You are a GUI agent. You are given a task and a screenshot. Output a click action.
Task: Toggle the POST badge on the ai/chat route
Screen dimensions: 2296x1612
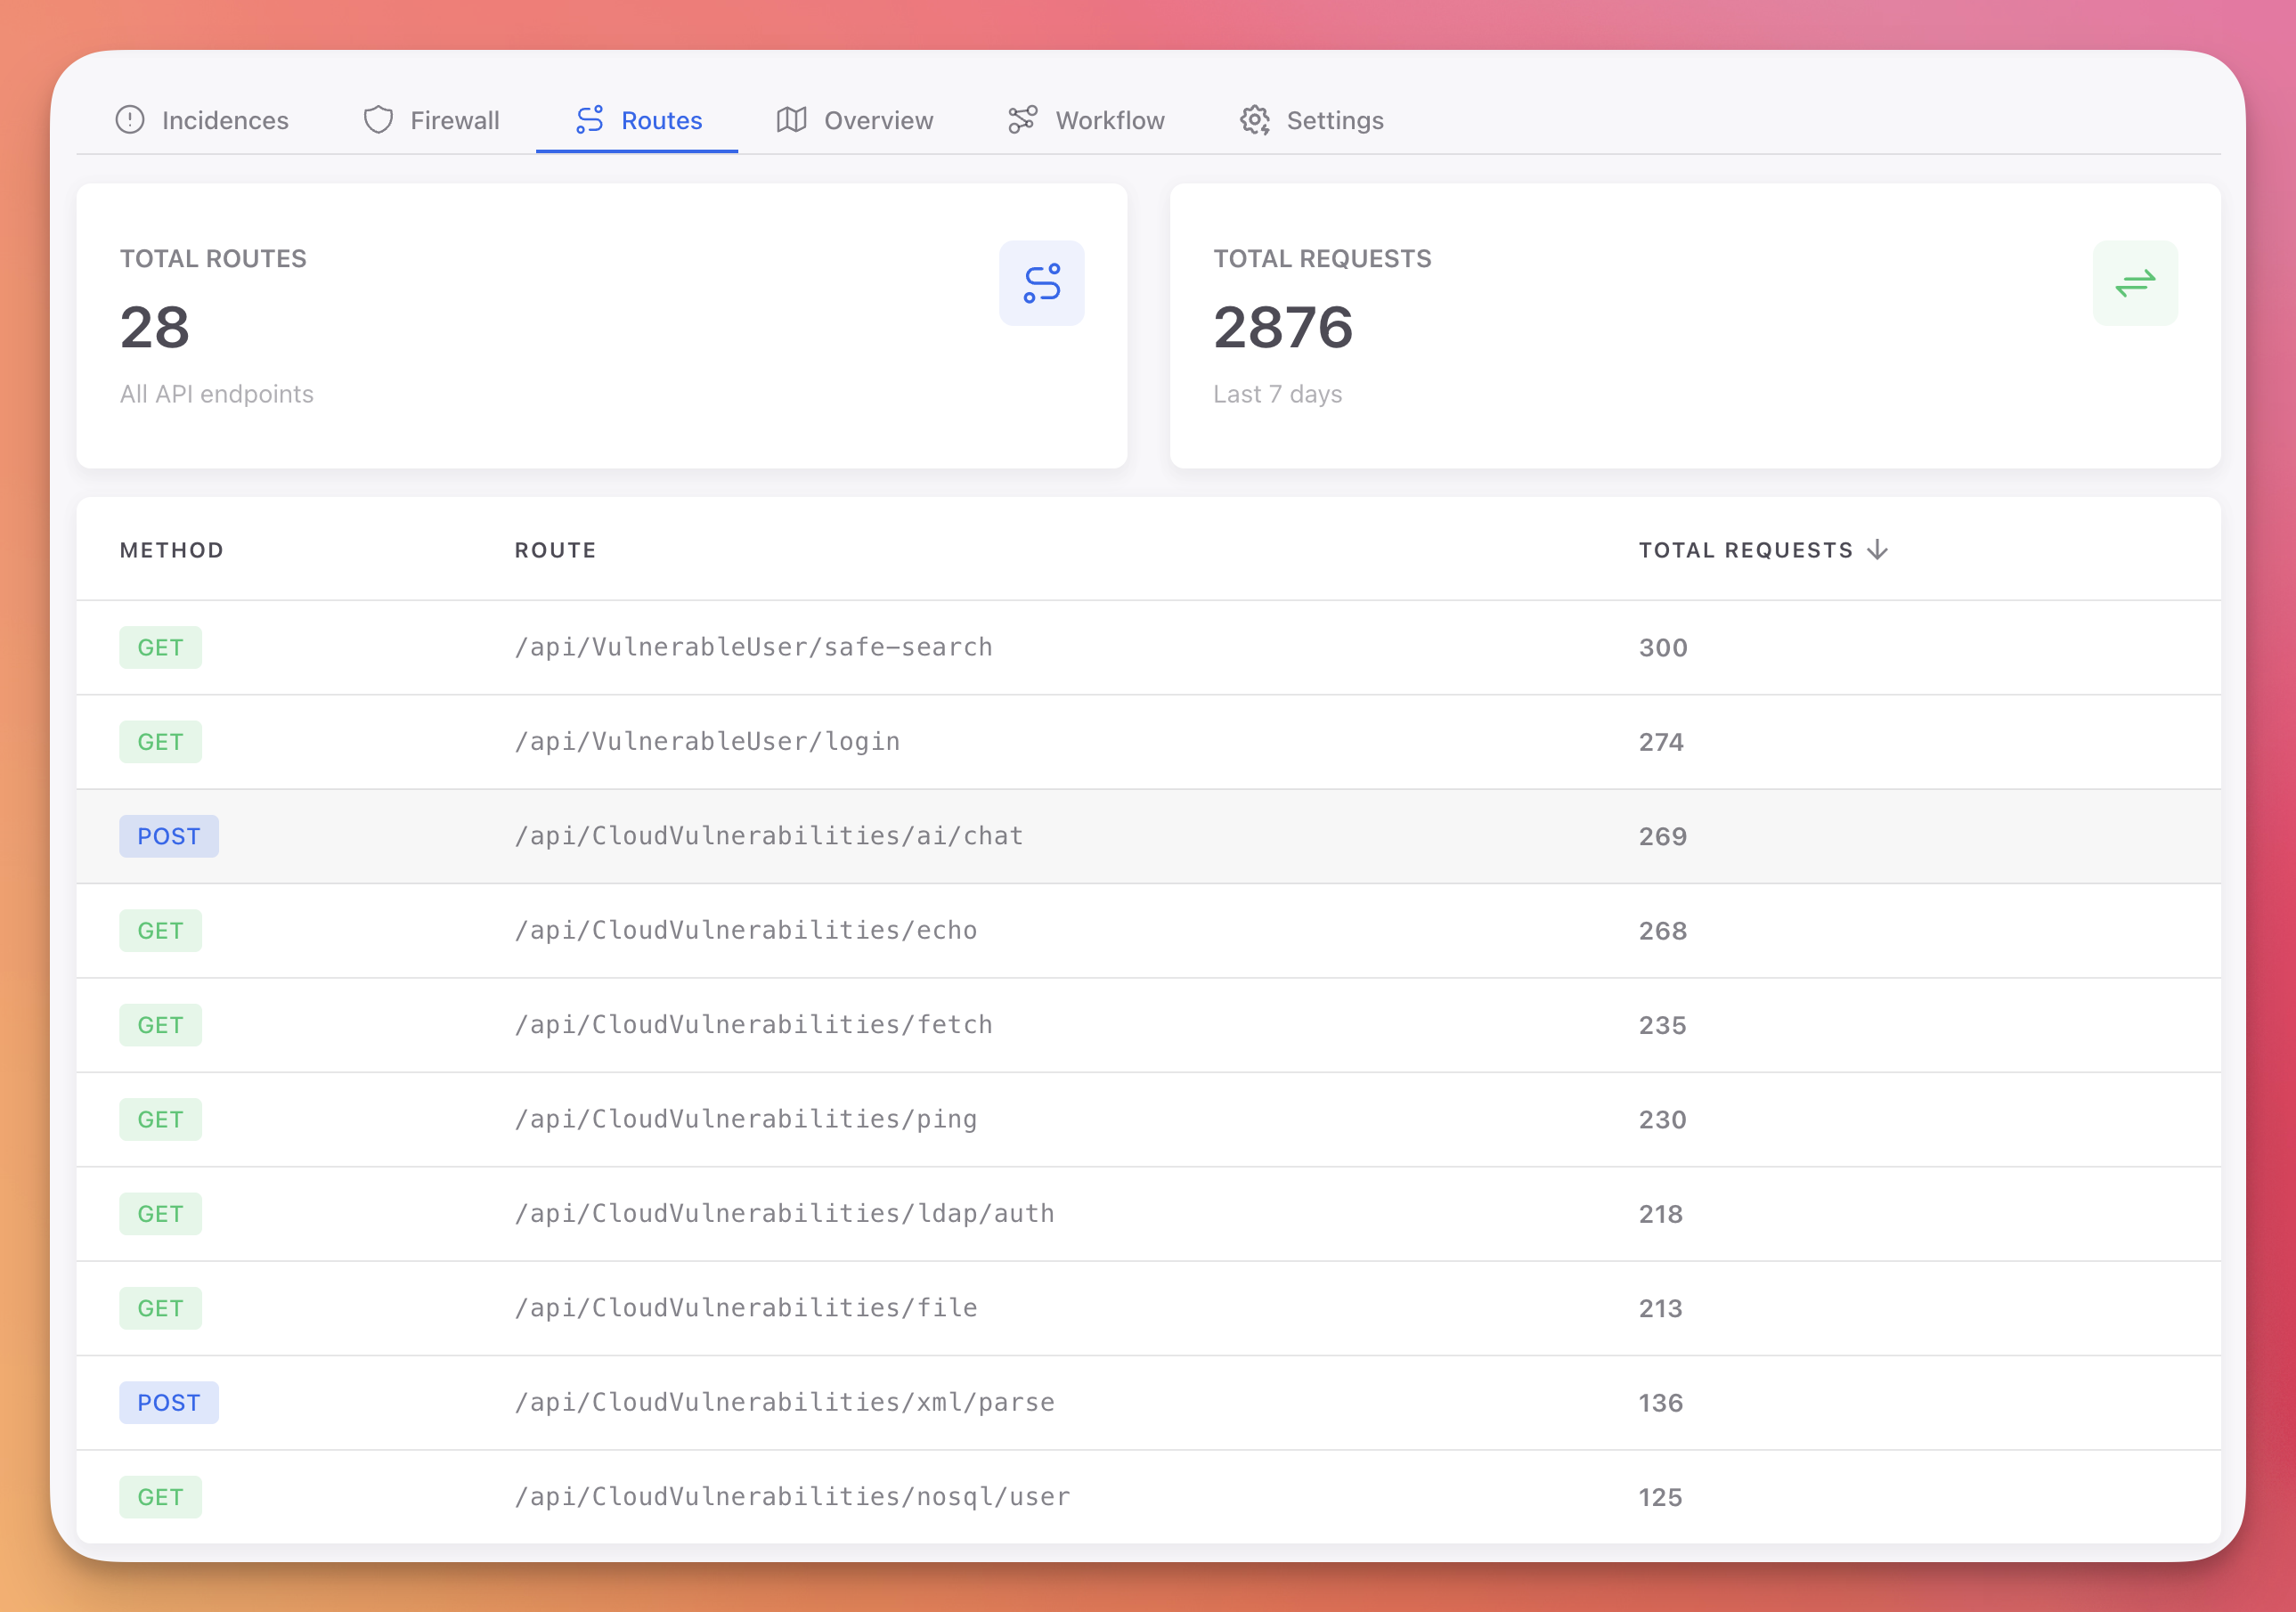(169, 836)
